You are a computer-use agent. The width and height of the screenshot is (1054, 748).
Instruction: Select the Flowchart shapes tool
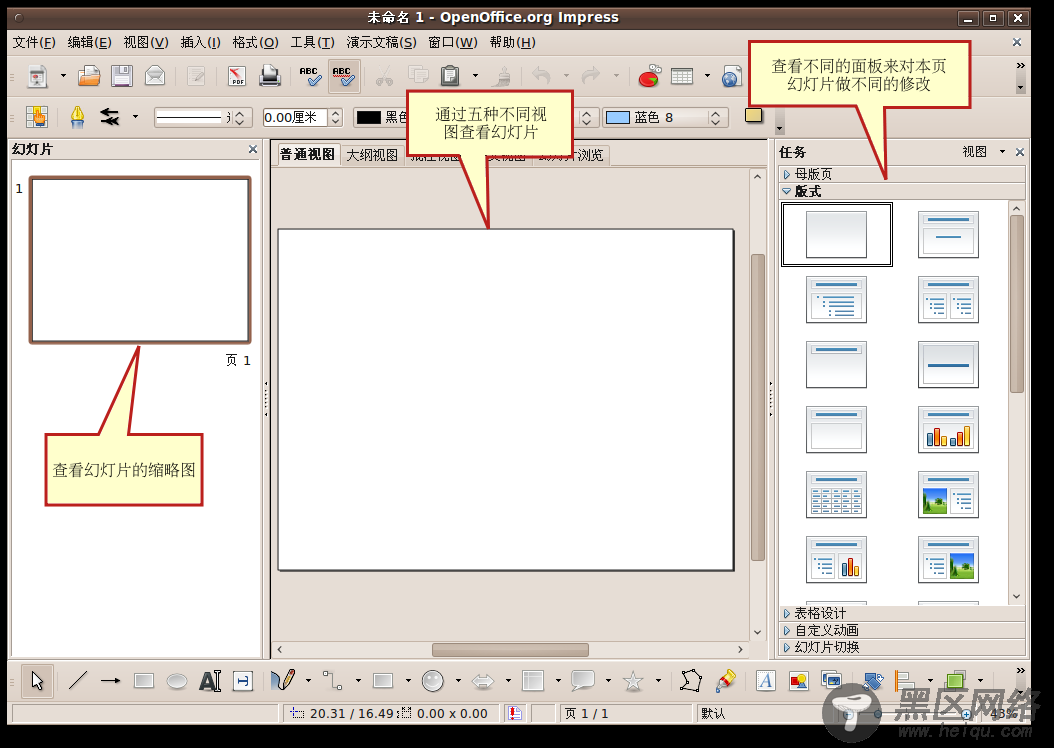(533, 681)
